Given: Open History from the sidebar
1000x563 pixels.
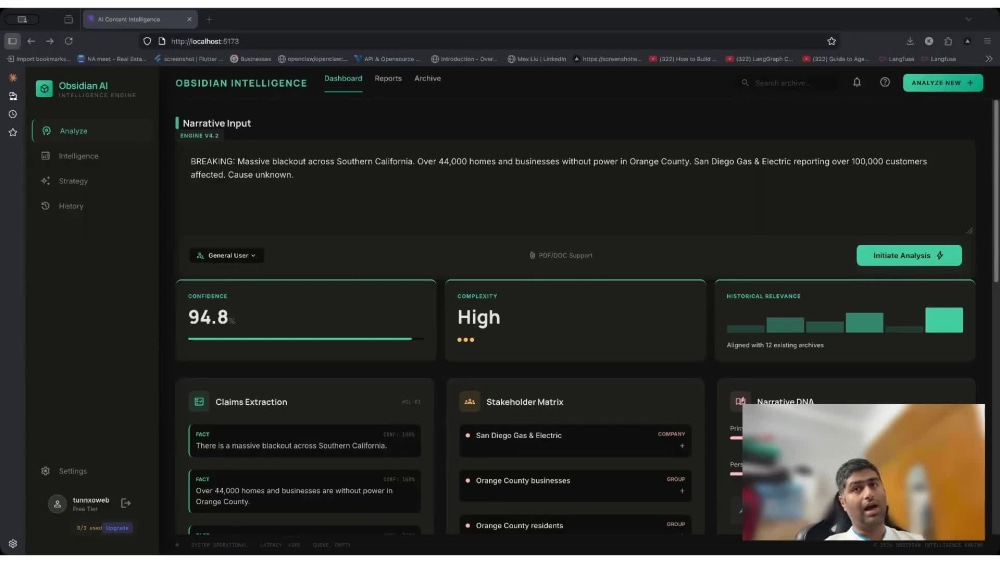Looking at the screenshot, I should tap(71, 206).
